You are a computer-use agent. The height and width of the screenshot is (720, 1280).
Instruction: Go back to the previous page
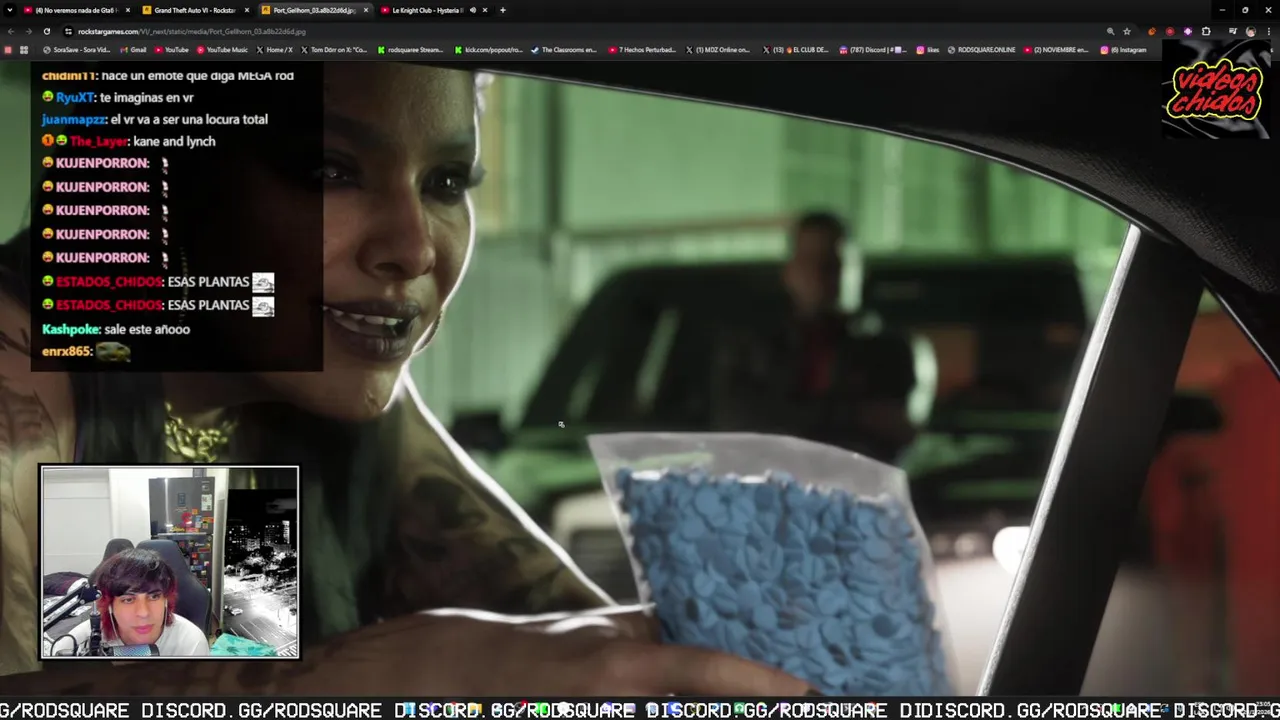click(x=11, y=31)
